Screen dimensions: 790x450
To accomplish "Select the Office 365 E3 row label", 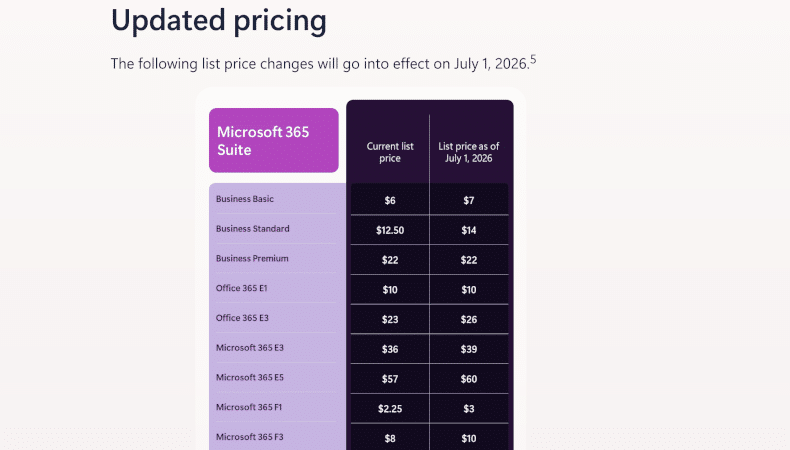I will [x=241, y=318].
